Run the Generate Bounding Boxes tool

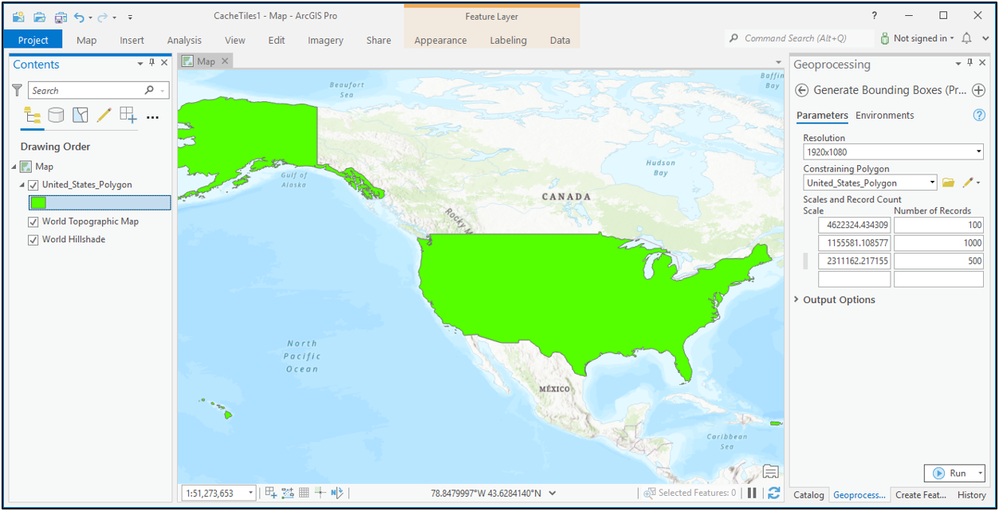tap(949, 473)
